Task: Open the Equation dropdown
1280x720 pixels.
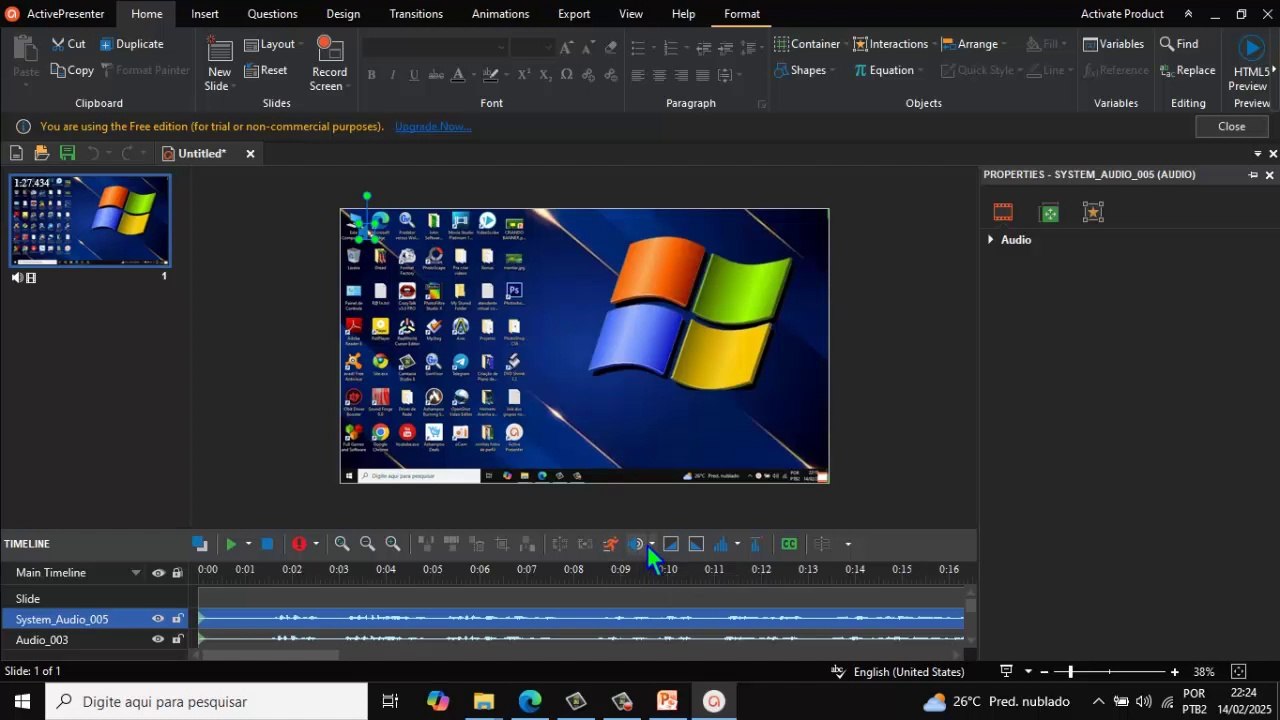Action: [888, 70]
